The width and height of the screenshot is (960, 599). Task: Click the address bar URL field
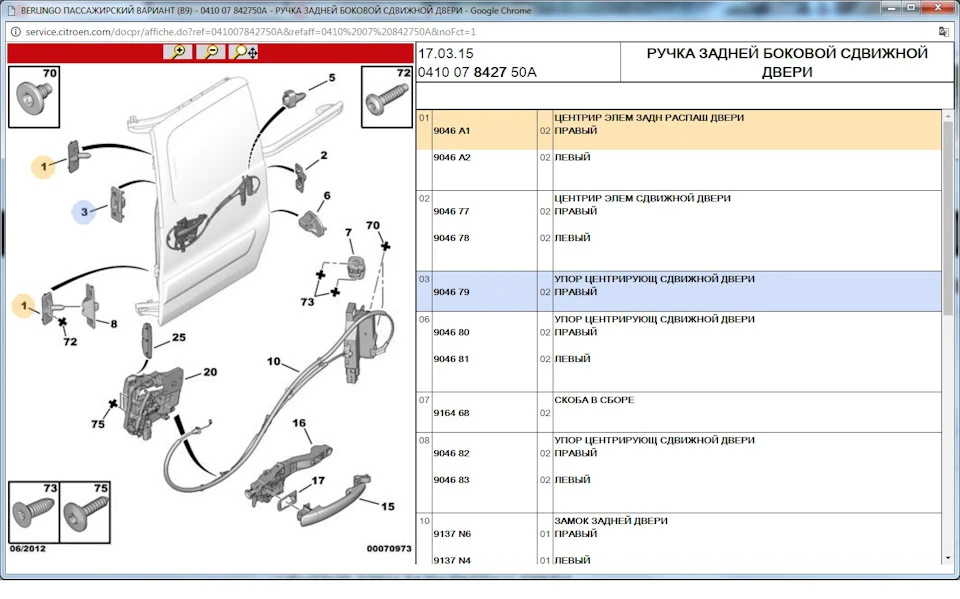click(x=251, y=32)
